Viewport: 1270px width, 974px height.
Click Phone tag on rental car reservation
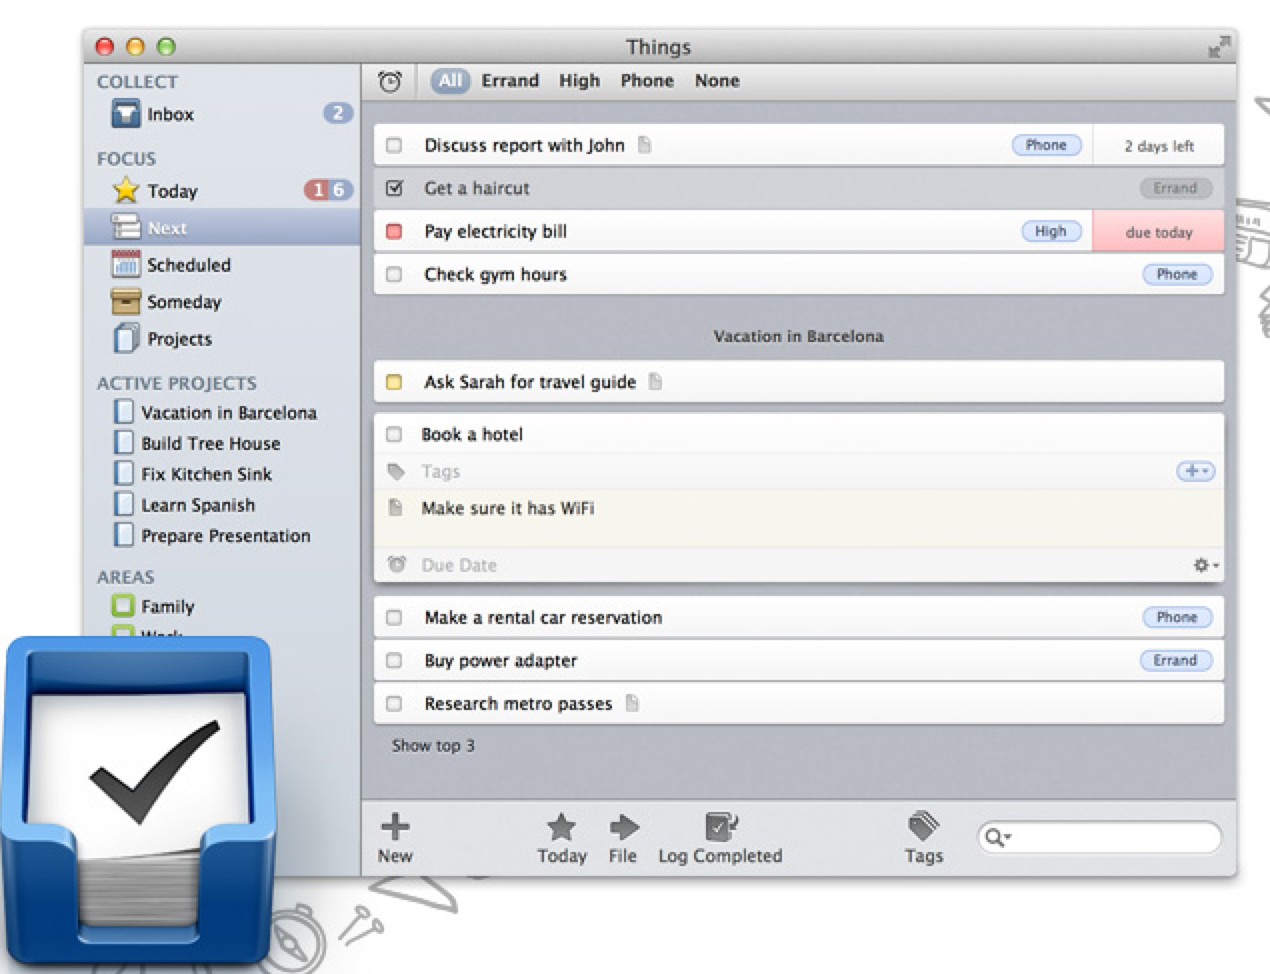point(1177,617)
